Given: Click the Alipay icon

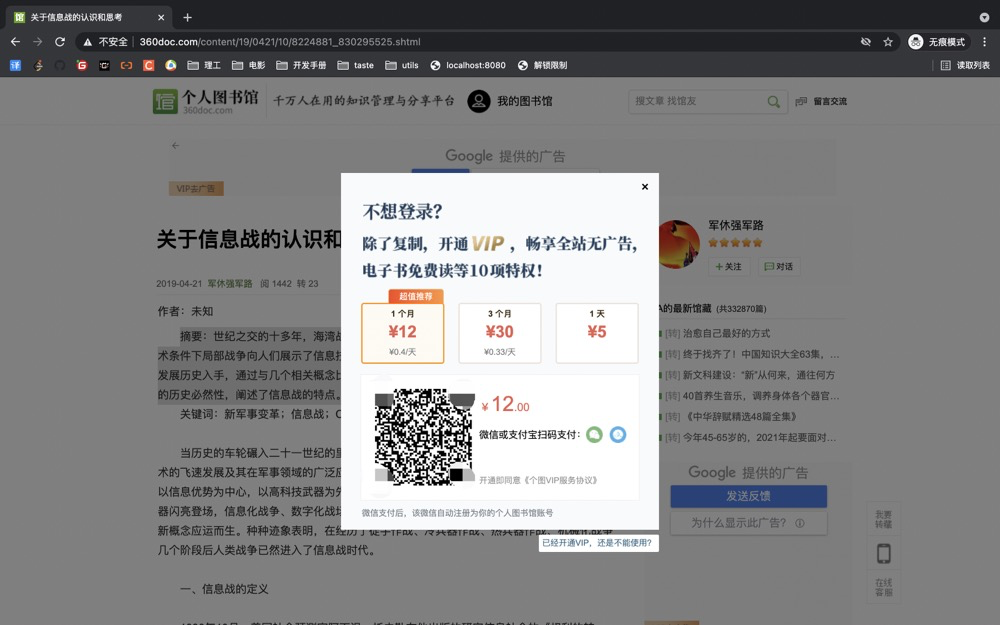Looking at the screenshot, I should tap(618, 435).
